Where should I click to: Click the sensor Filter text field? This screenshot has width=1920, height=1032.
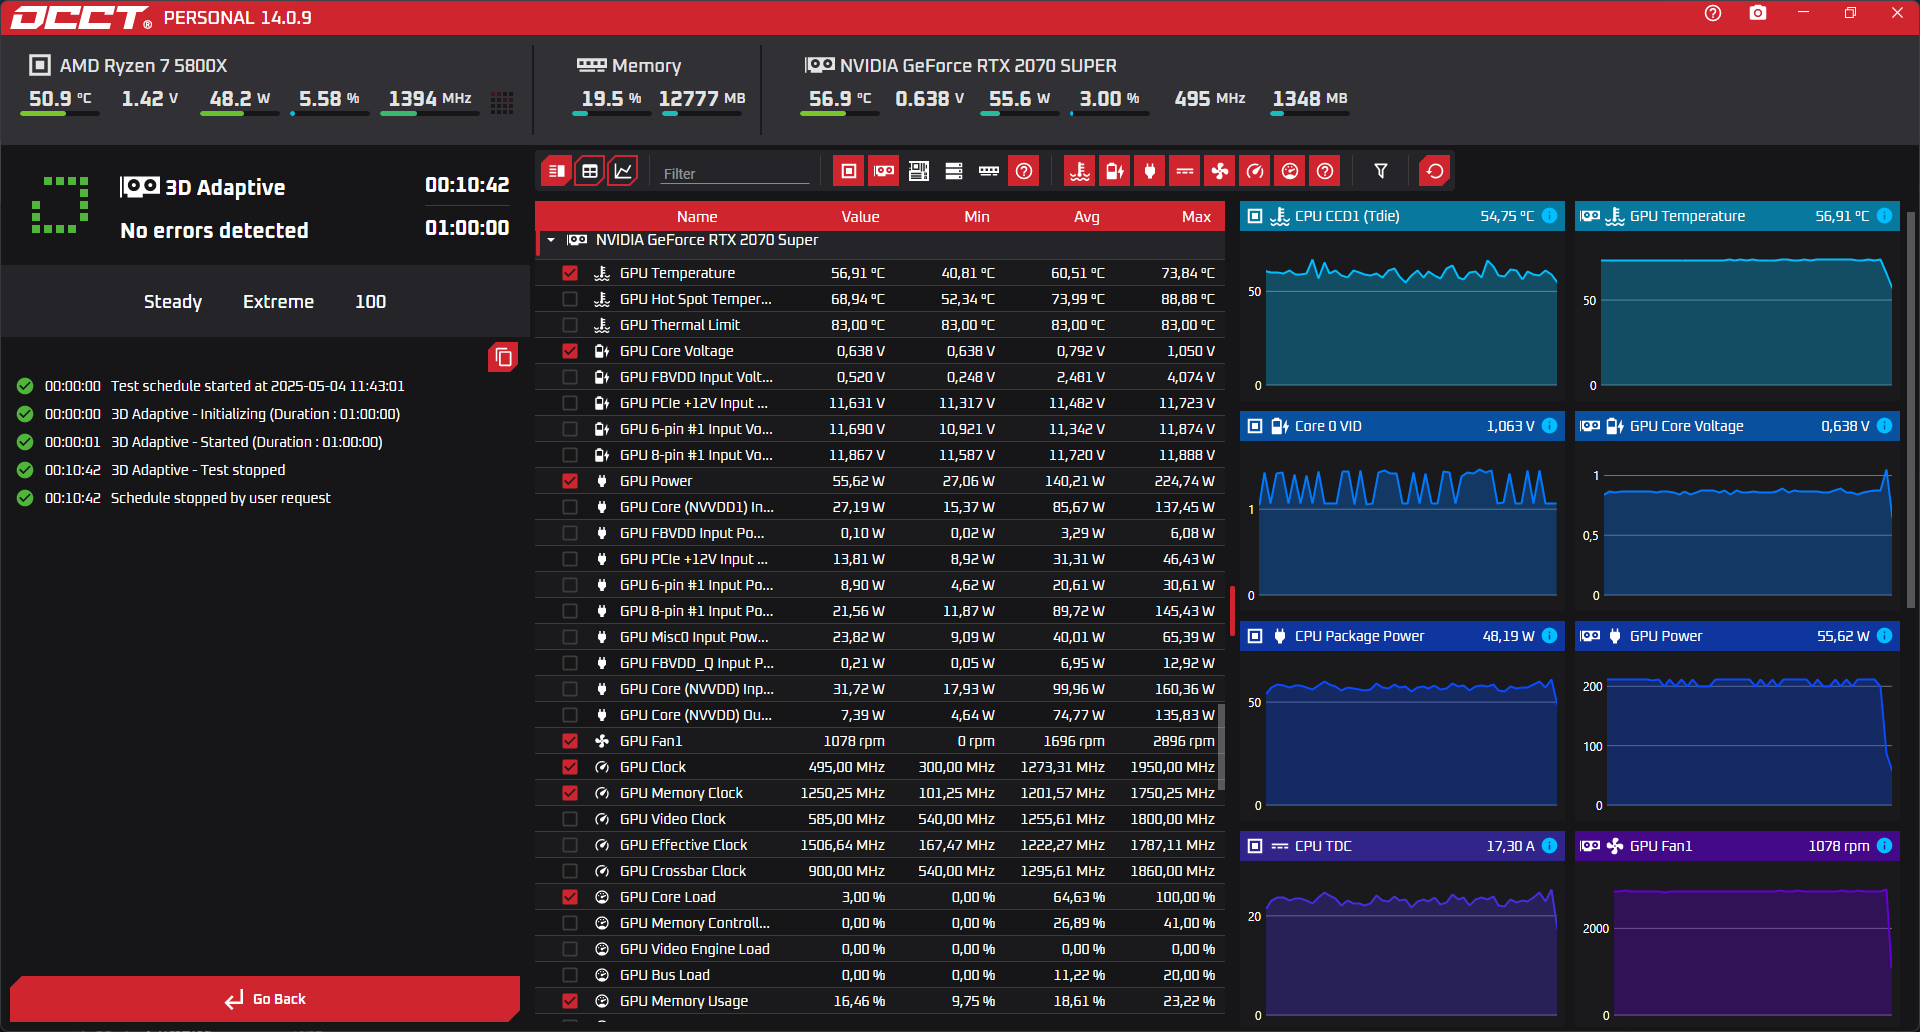click(735, 173)
